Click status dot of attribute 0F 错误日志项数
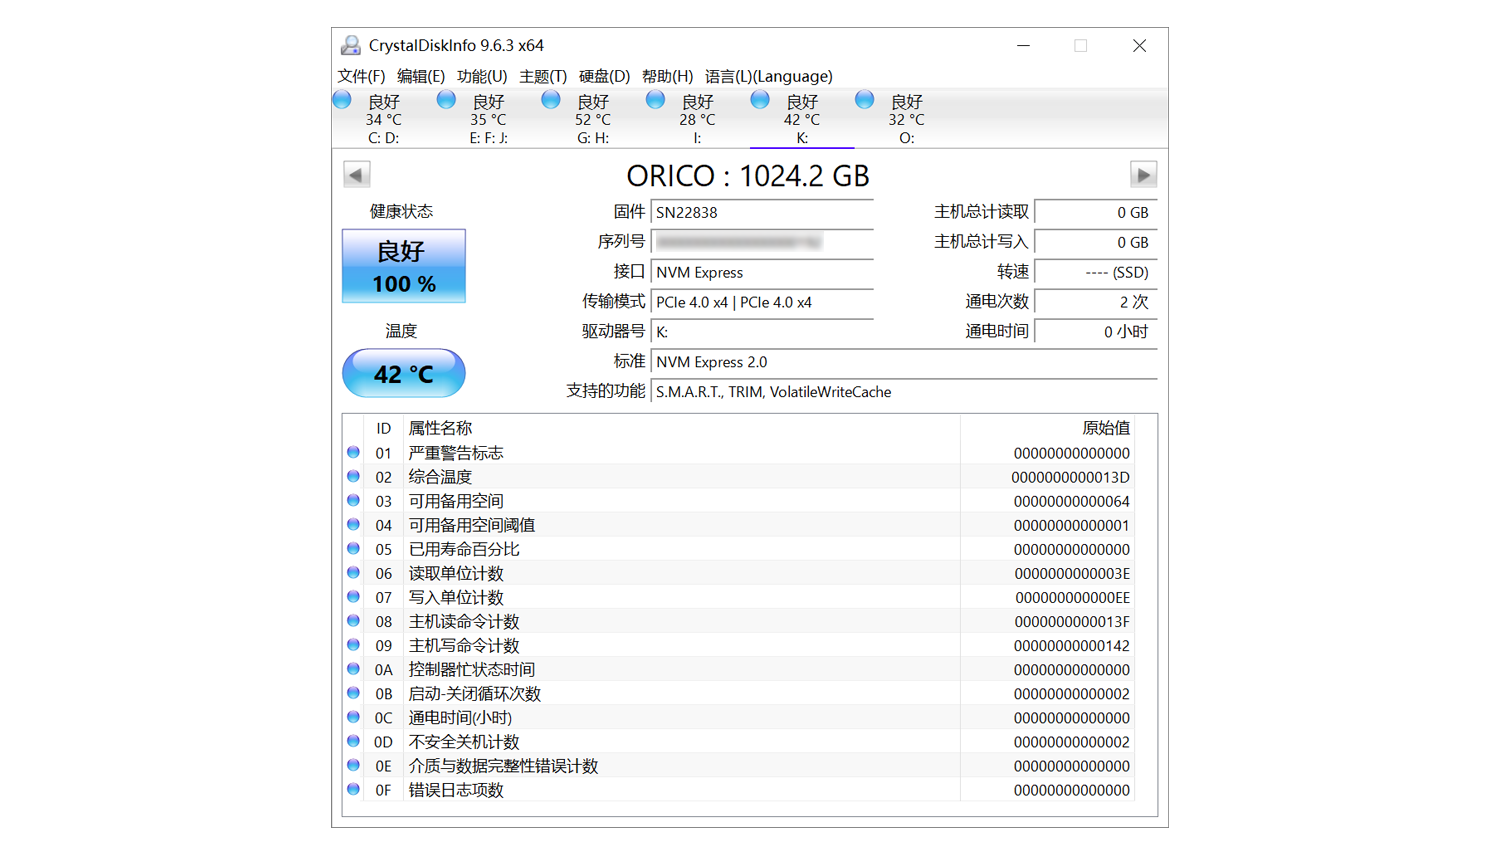Screen dimensions: 1500x857 pyautogui.click(x=354, y=789)
